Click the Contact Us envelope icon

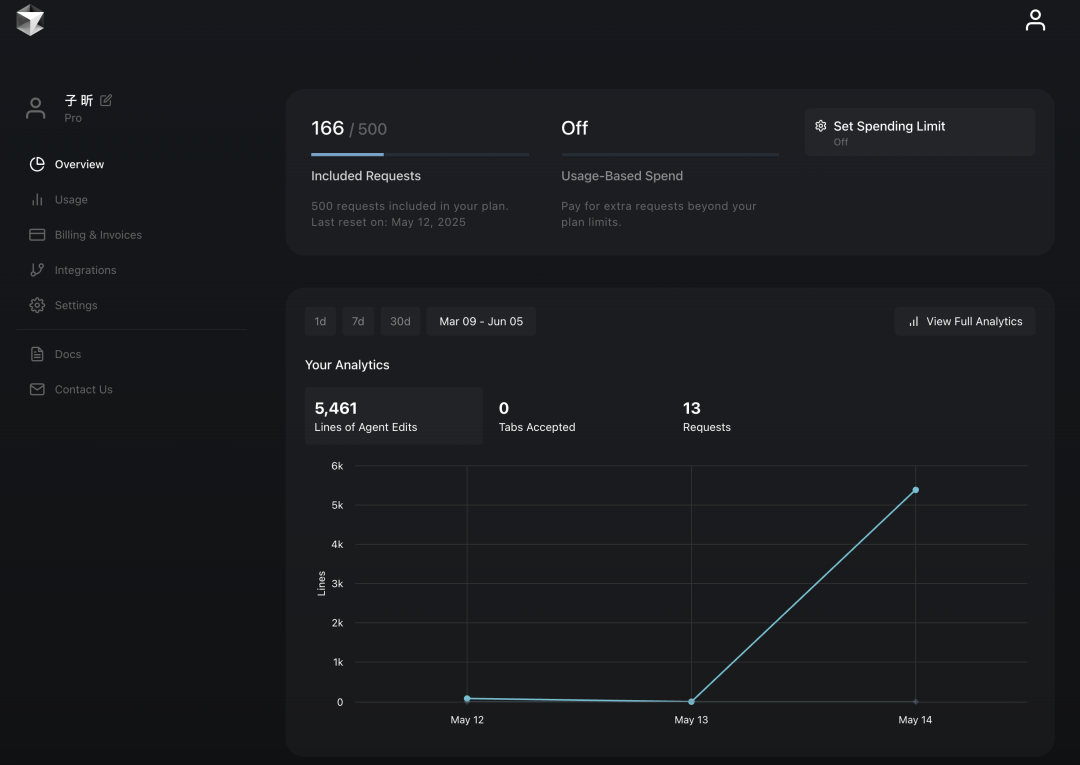pyautogui.click(x=37, y=389)
